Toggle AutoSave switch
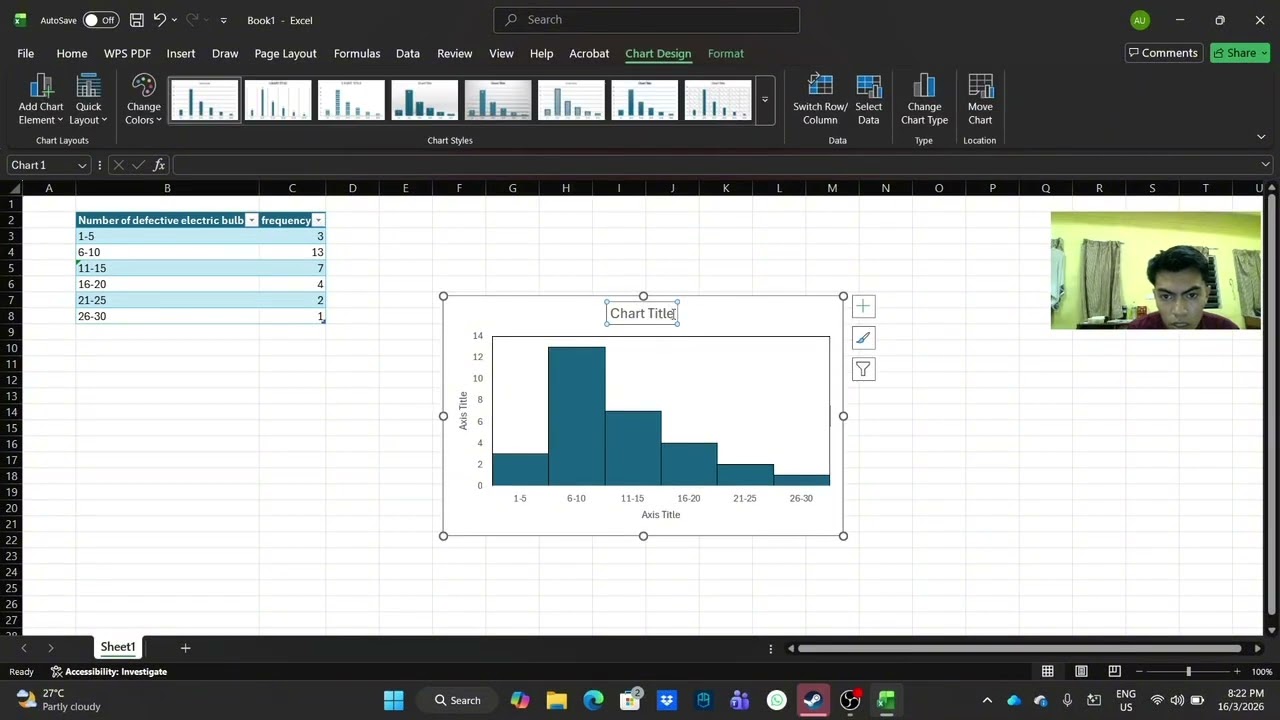 (100, 20)
